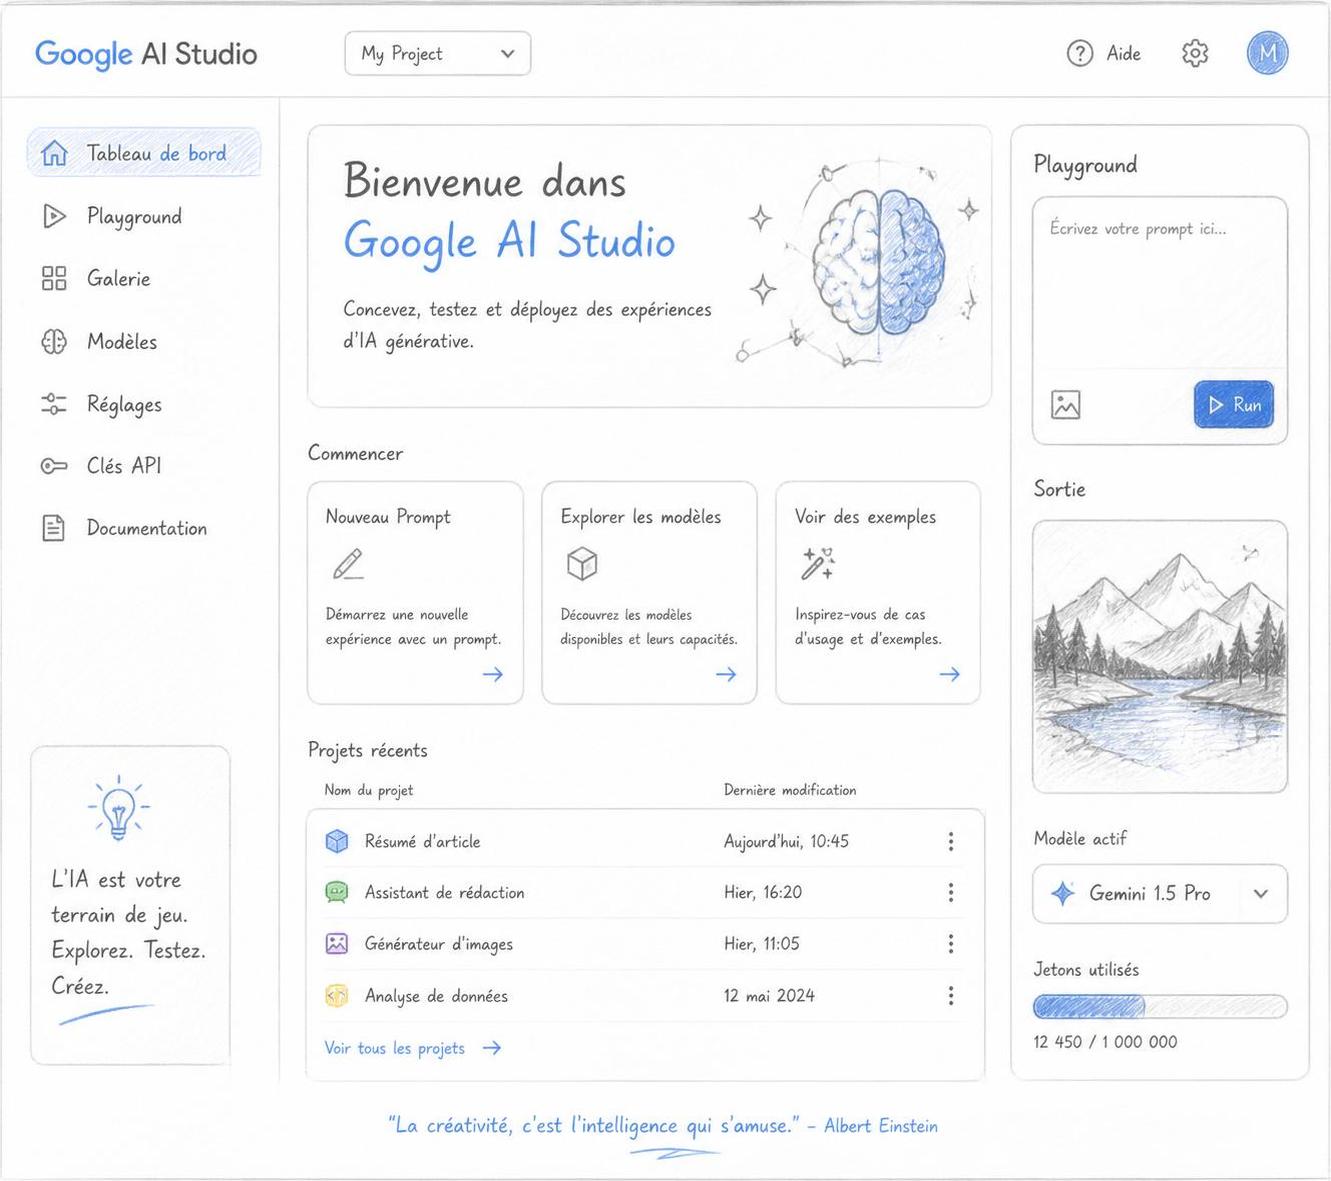
Task: Open the M user avatar
Action: [x=1267, y=53]
